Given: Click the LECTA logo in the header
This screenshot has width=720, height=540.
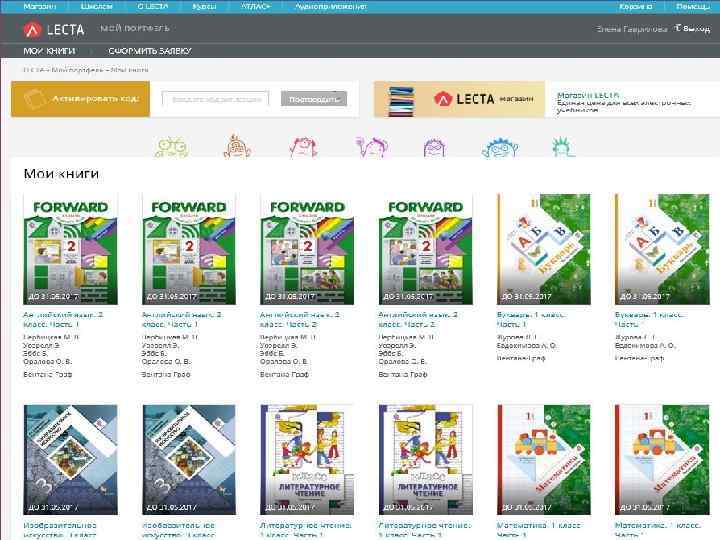Looking at the screenshot, I should (54, 29).
